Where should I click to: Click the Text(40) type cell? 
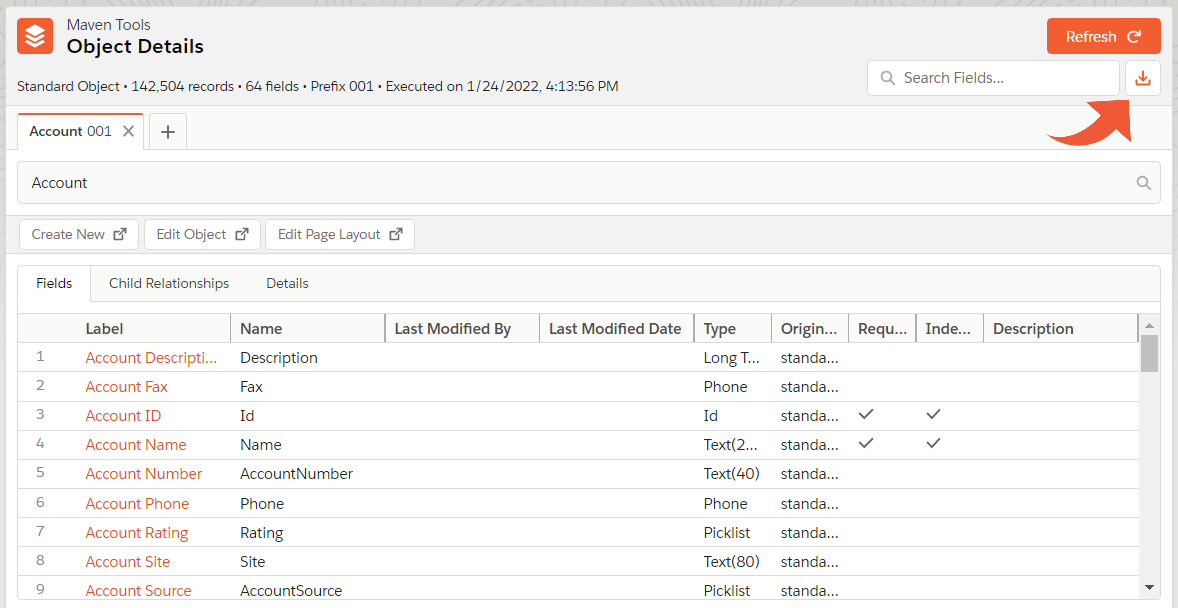point(732,474)
